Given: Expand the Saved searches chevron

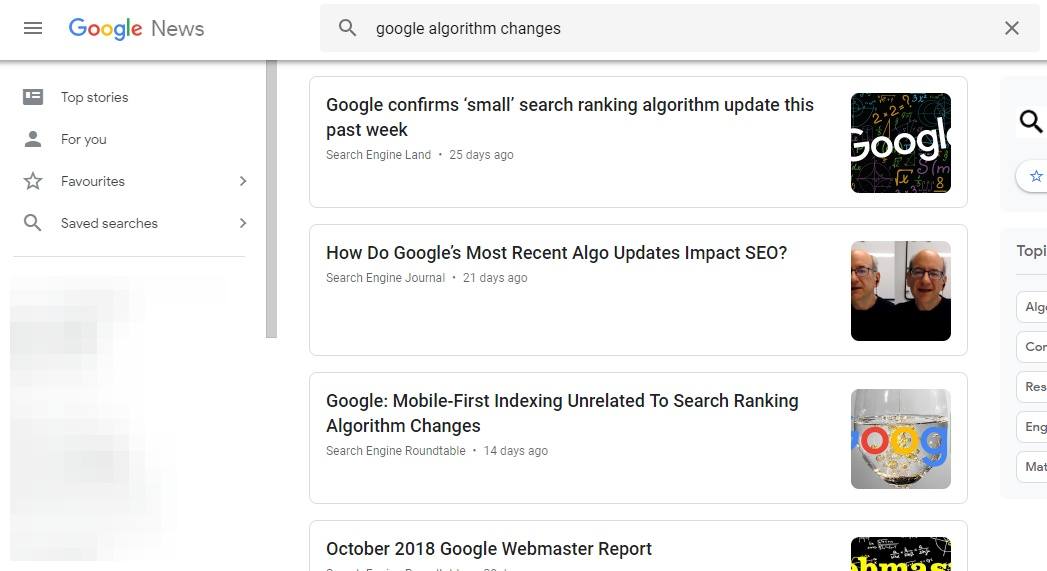Looking at the screenshot, I should click(243, 223).
